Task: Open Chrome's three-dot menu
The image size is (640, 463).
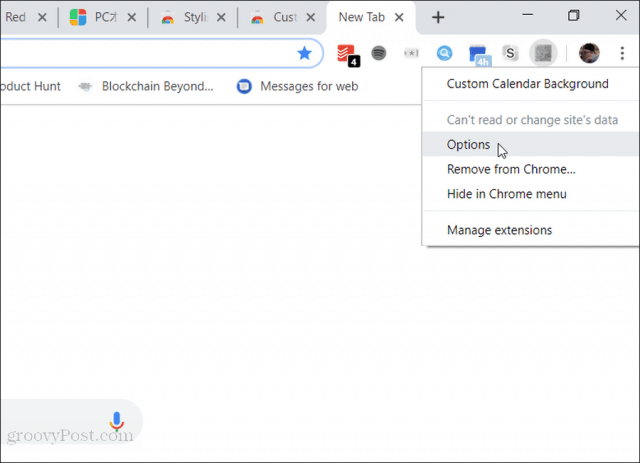Action: point(622,53)
